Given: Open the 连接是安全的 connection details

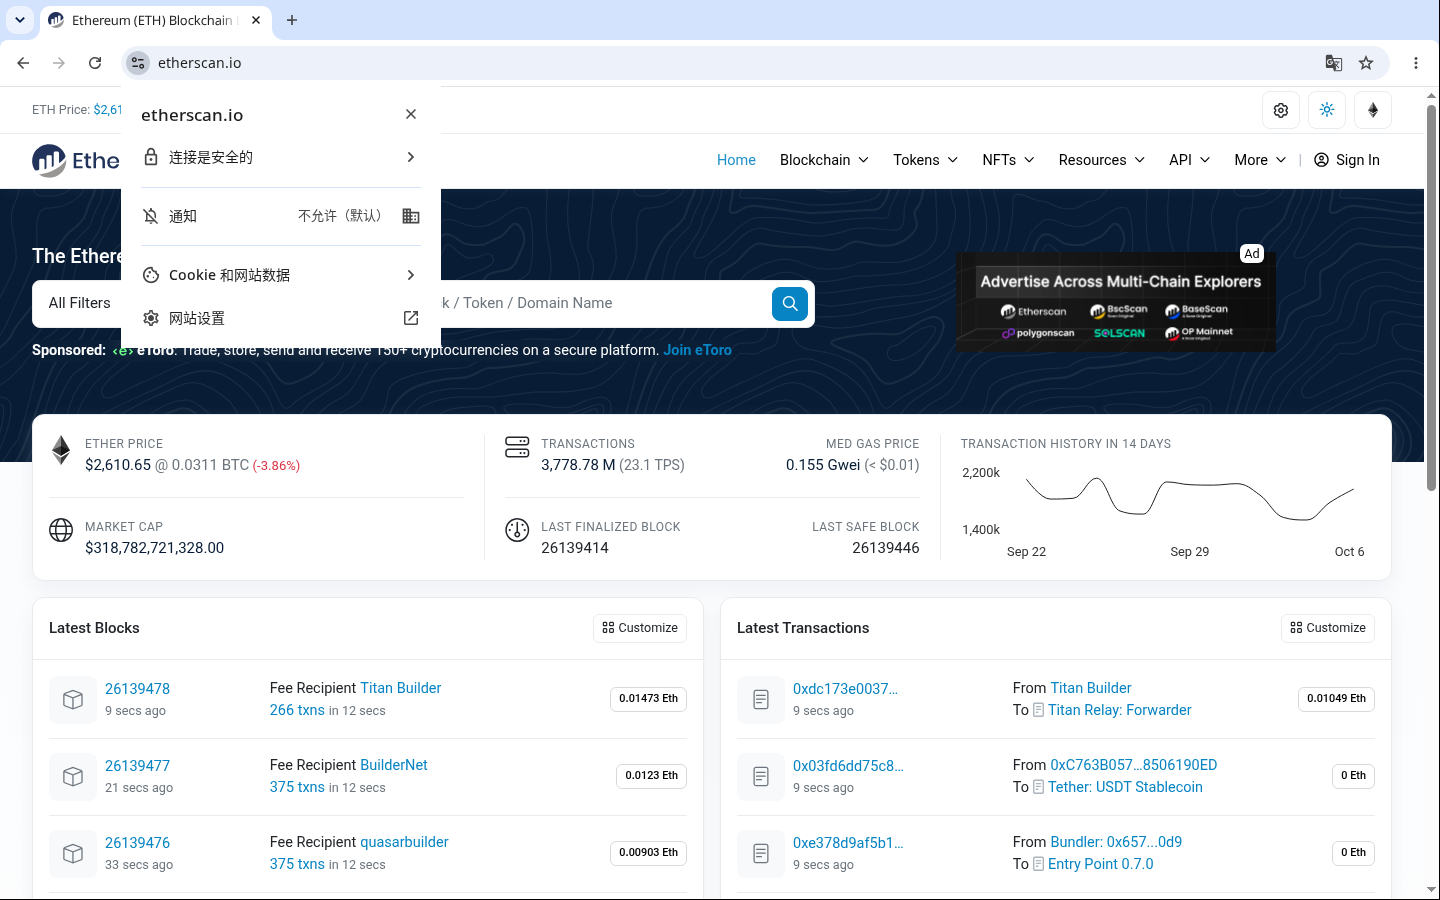Looking at the screenshot, I should tap(281, 157).
